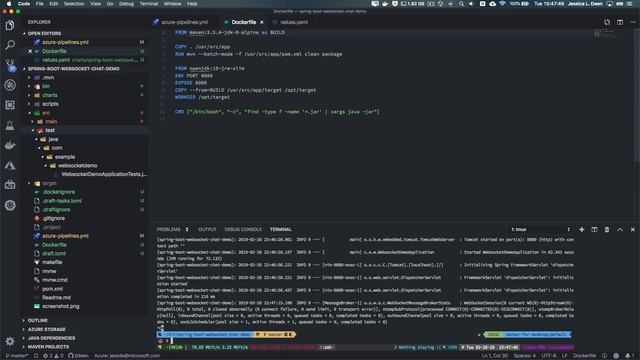640x360 pixels.
Task: Synchronize changes icon in status bar
Action: tap(36, 356)
